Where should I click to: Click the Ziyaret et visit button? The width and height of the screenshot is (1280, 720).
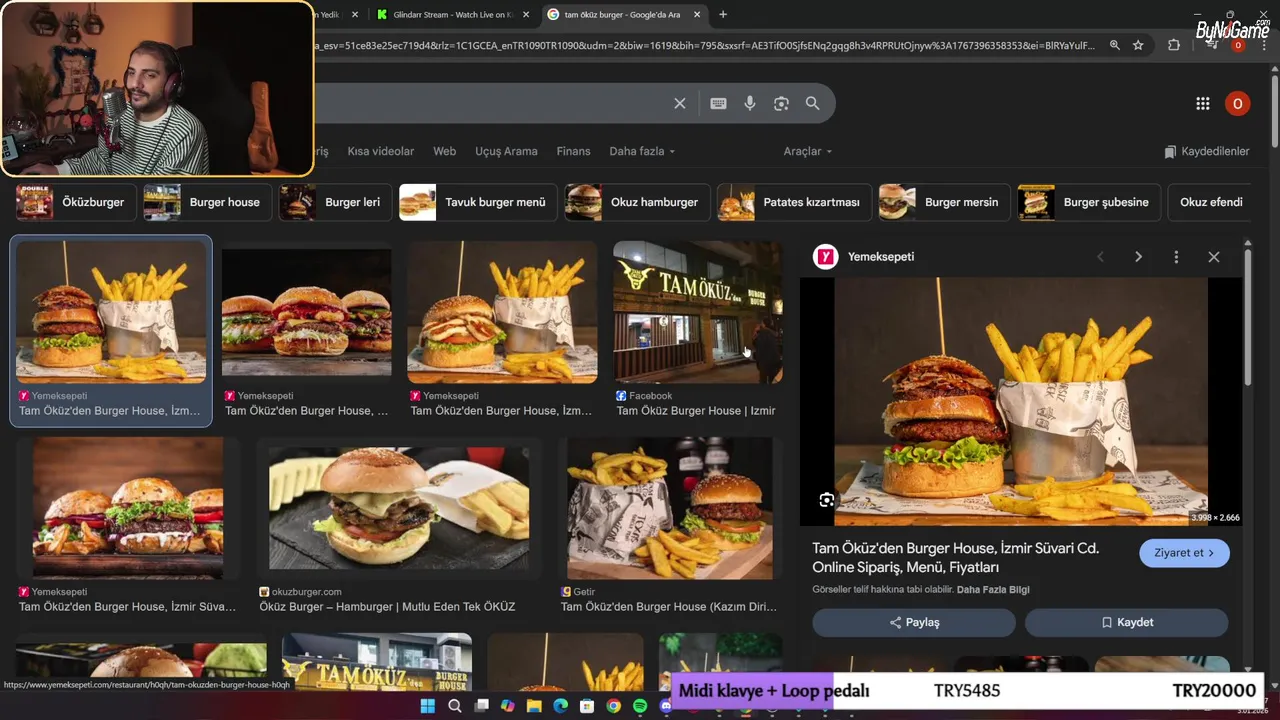coord(1184,553)
